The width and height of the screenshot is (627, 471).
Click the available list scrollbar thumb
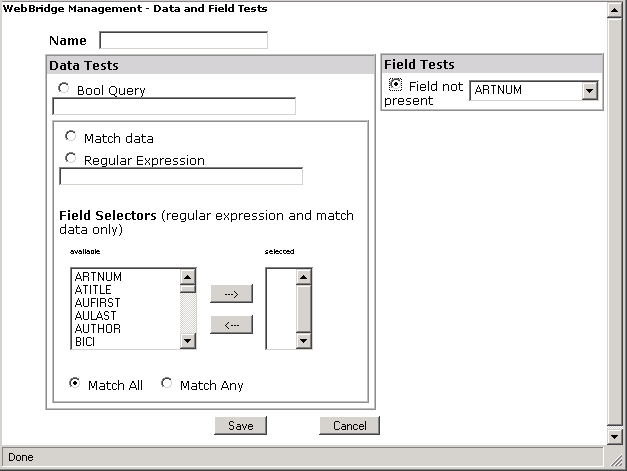[188, 289]
